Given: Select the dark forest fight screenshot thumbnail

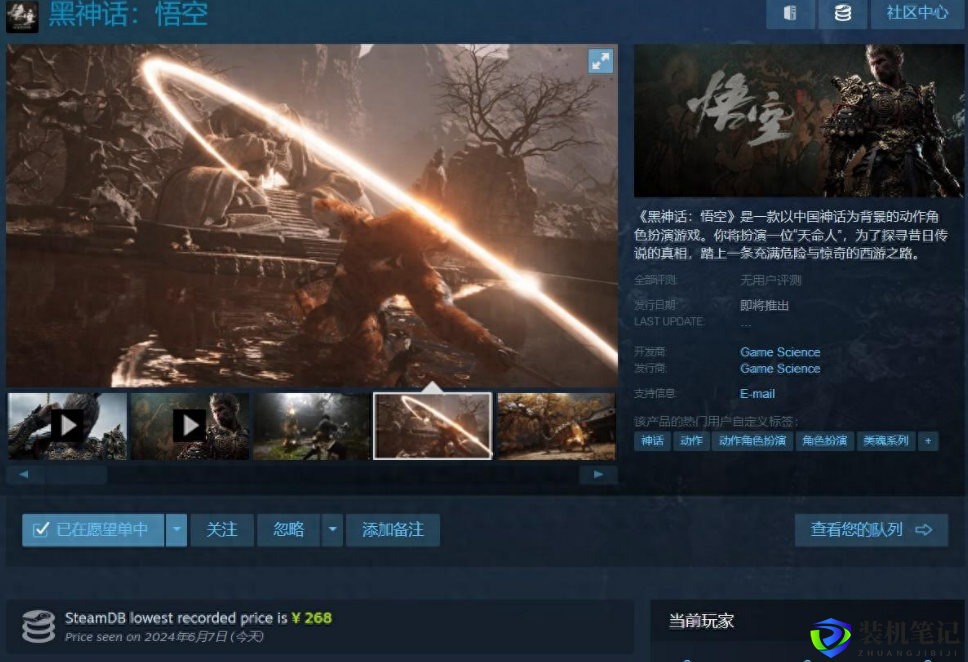Looking at the screenshot, I should pyautogui.click(x=312, y=426).
